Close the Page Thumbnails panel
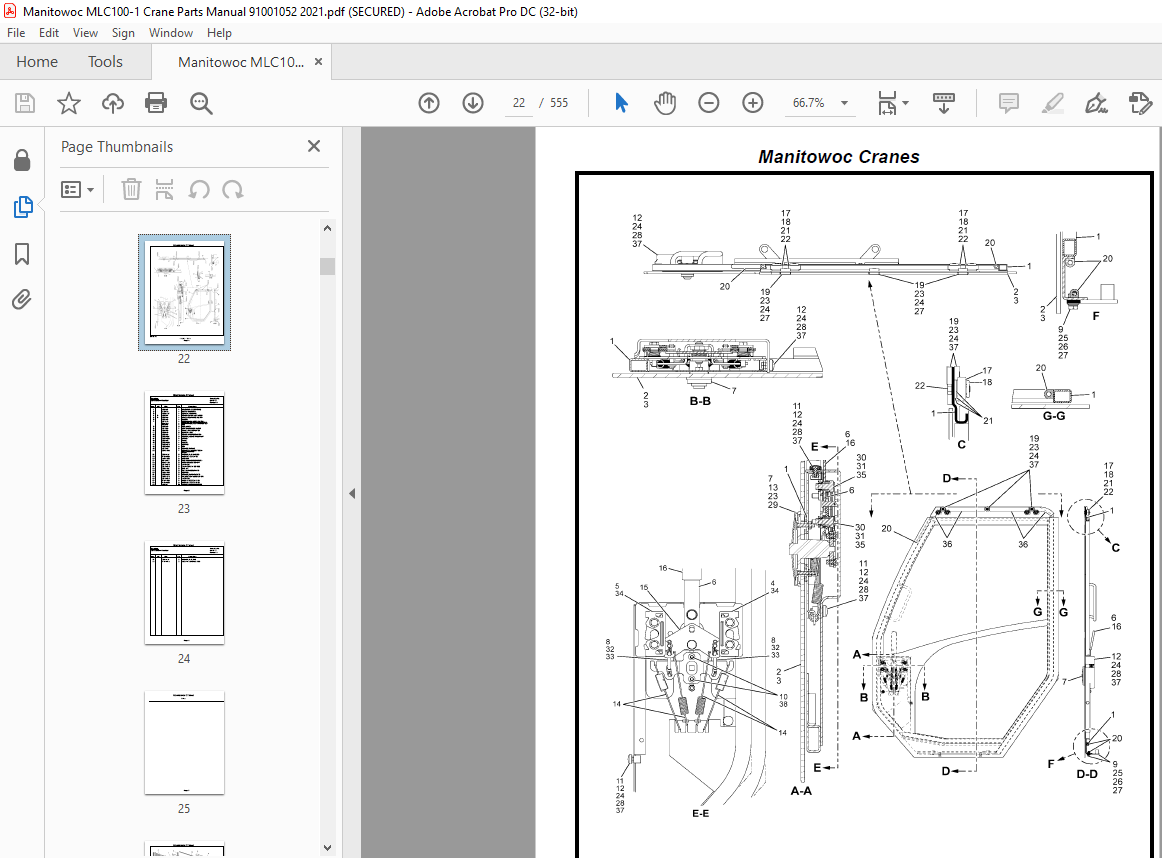The width and height of the screenshot is (1162, 858). click(314, 146)
